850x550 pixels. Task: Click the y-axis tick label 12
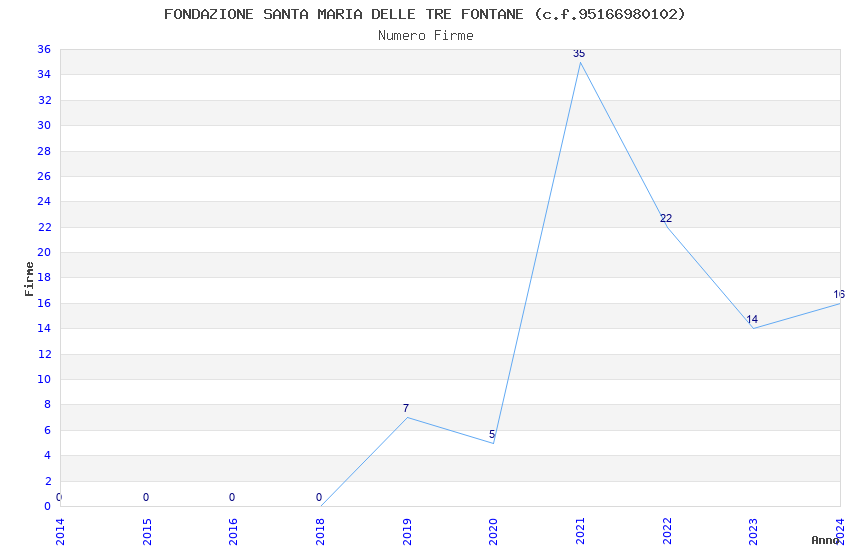click(x=44, y=354)
